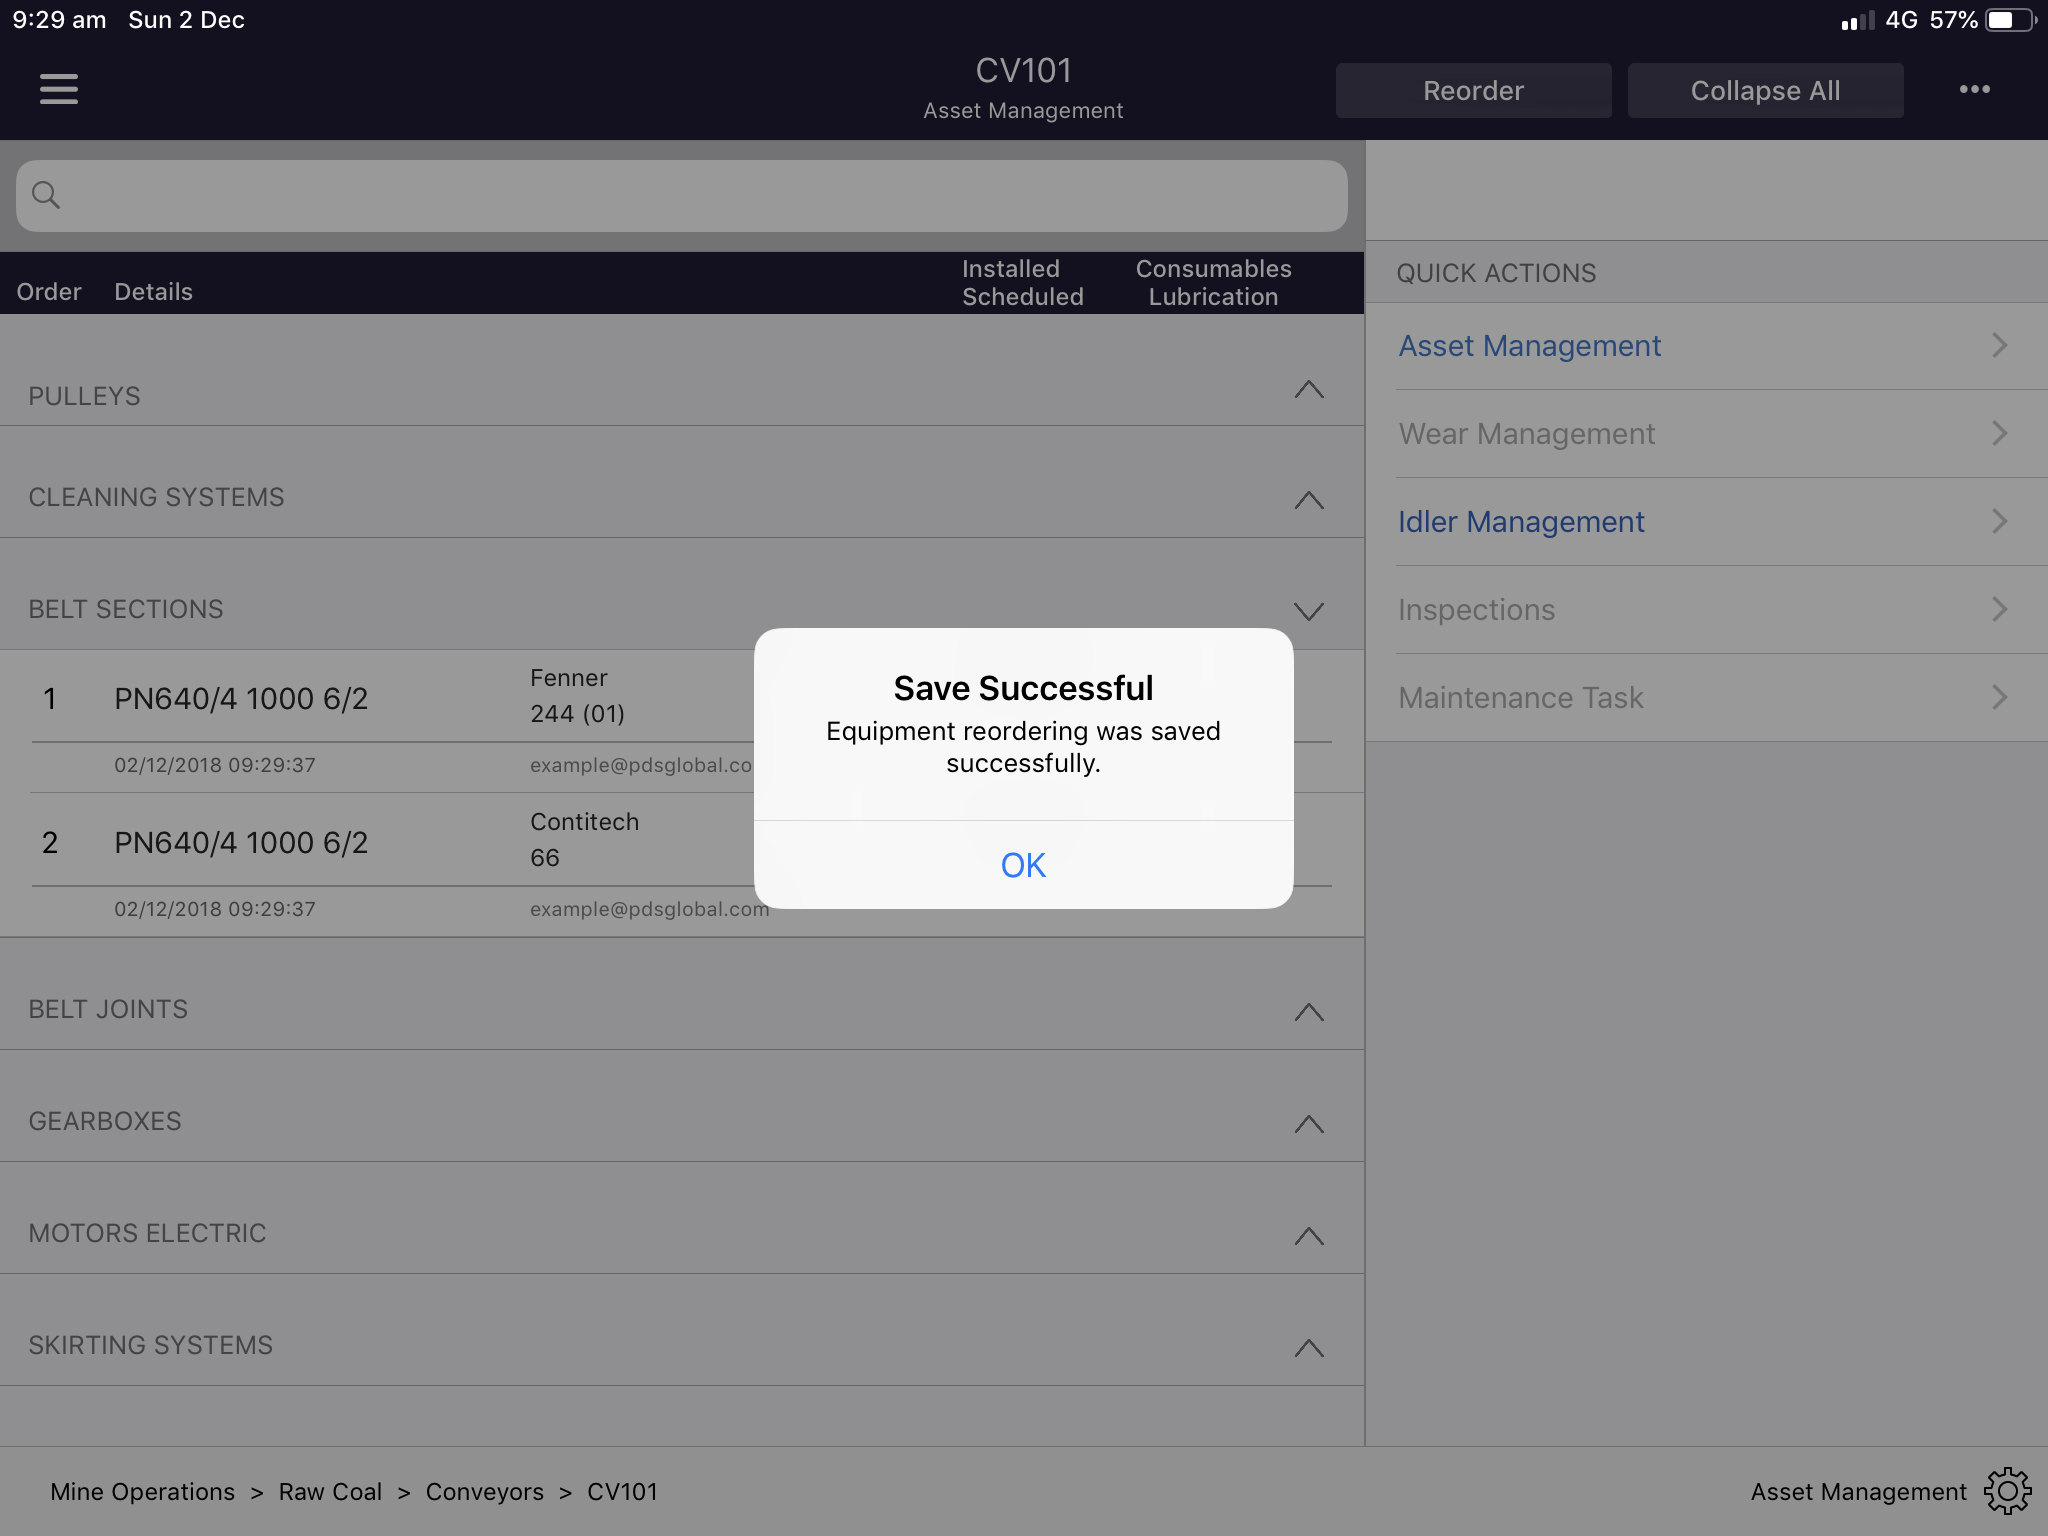This screenshot has height=1536, width=2048.
Task: Click the CV101 title in header
Action: (x=1023, y=70)
